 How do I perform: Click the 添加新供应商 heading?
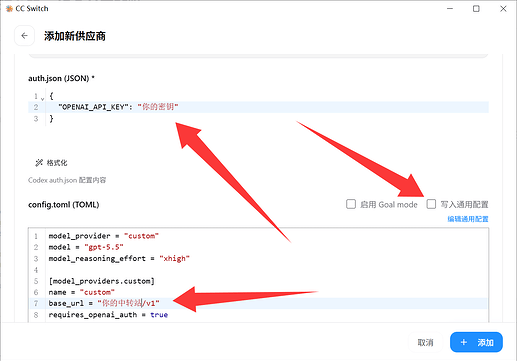pyautogui.click(x=75, y=36)
